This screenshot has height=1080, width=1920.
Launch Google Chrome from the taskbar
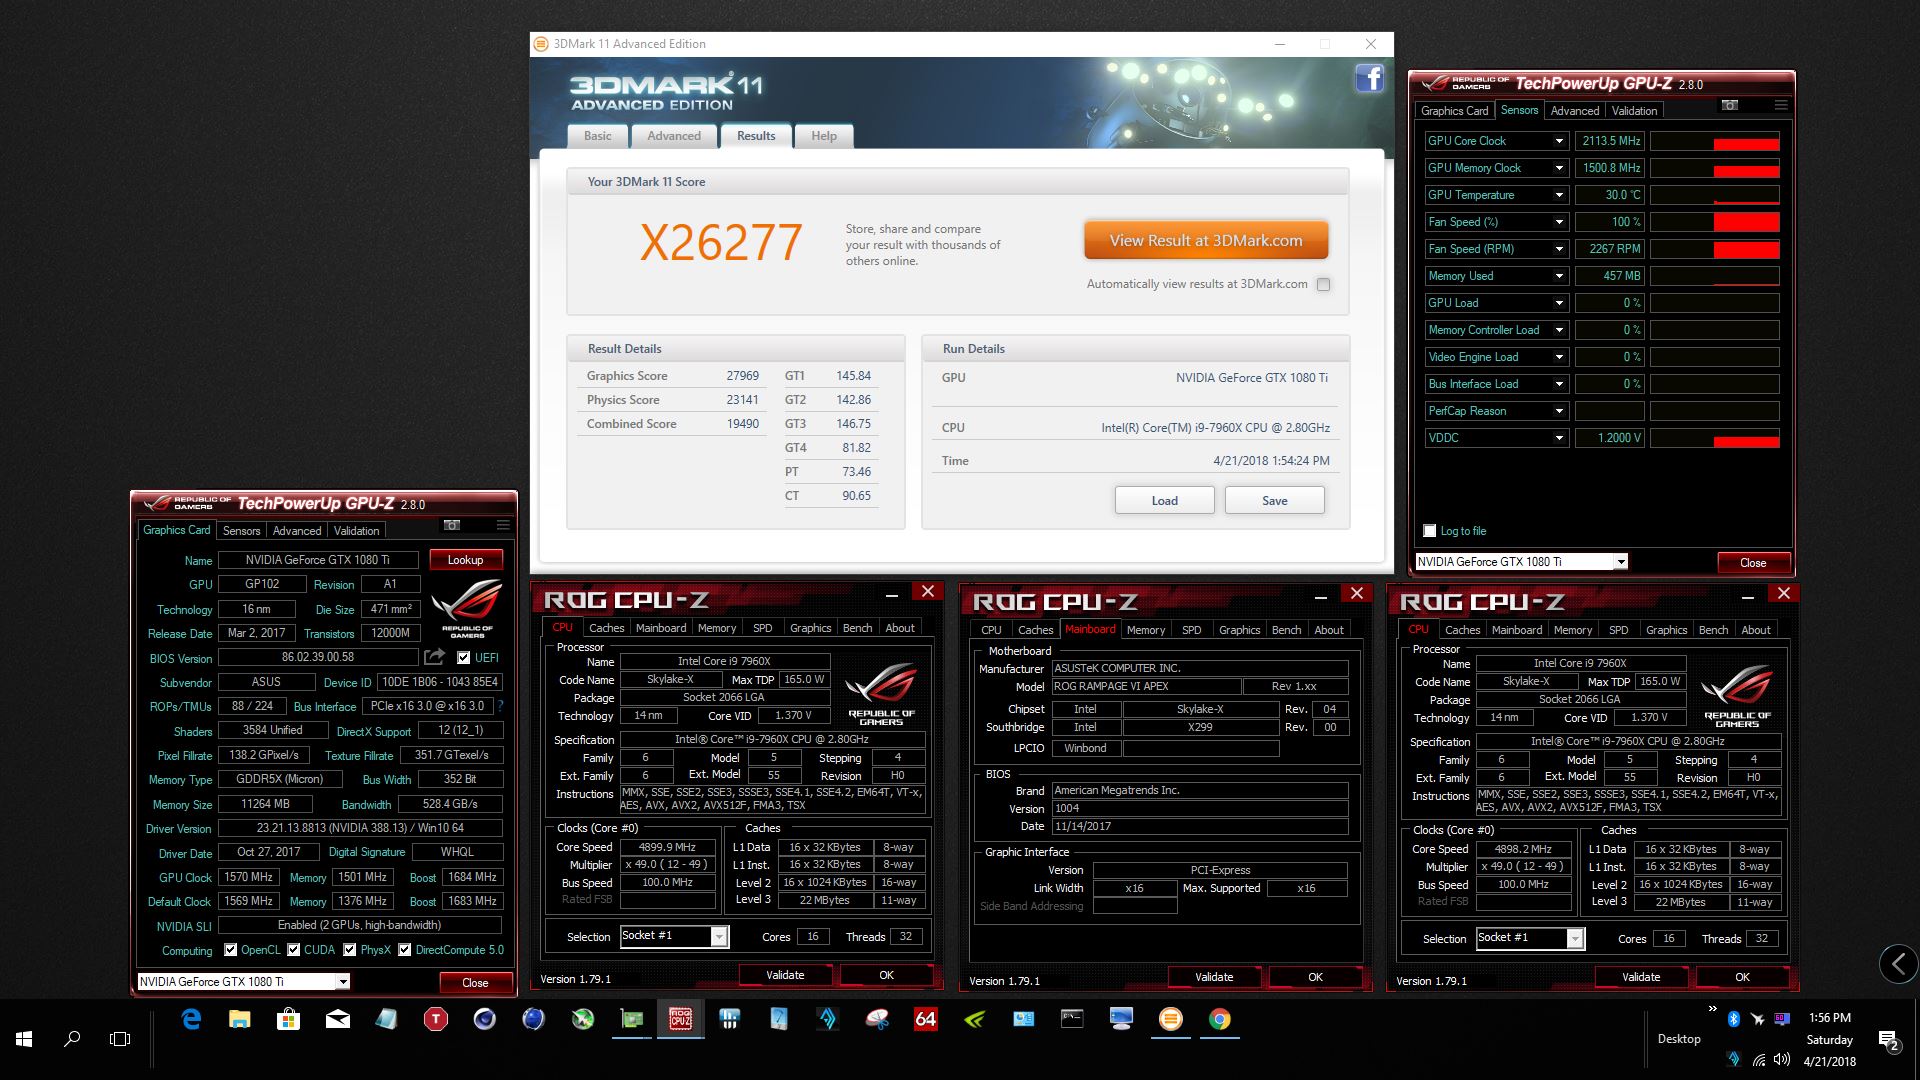(x=1219, y=1019)
